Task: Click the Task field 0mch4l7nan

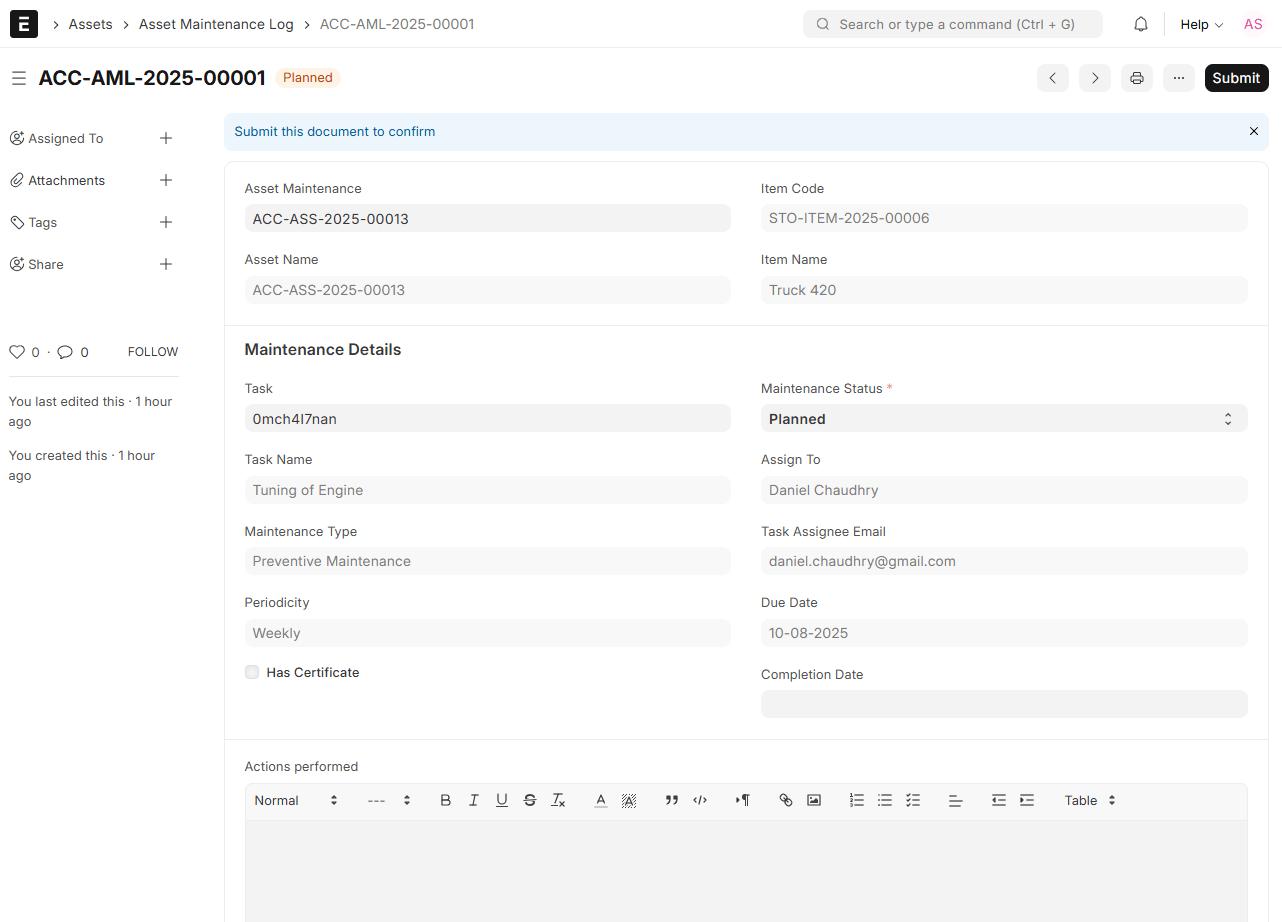Action: 487,419
